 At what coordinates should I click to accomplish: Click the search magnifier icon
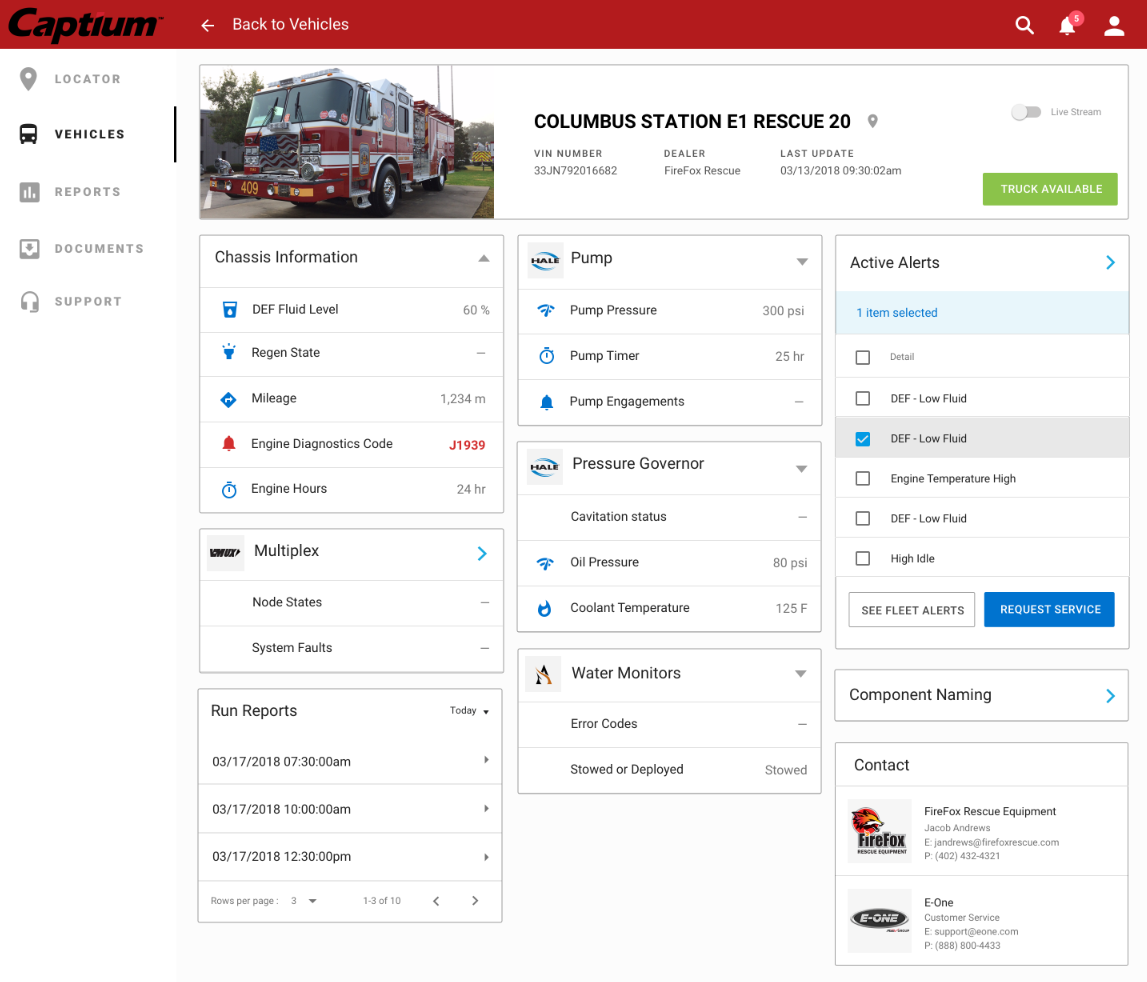[1024, 26]
